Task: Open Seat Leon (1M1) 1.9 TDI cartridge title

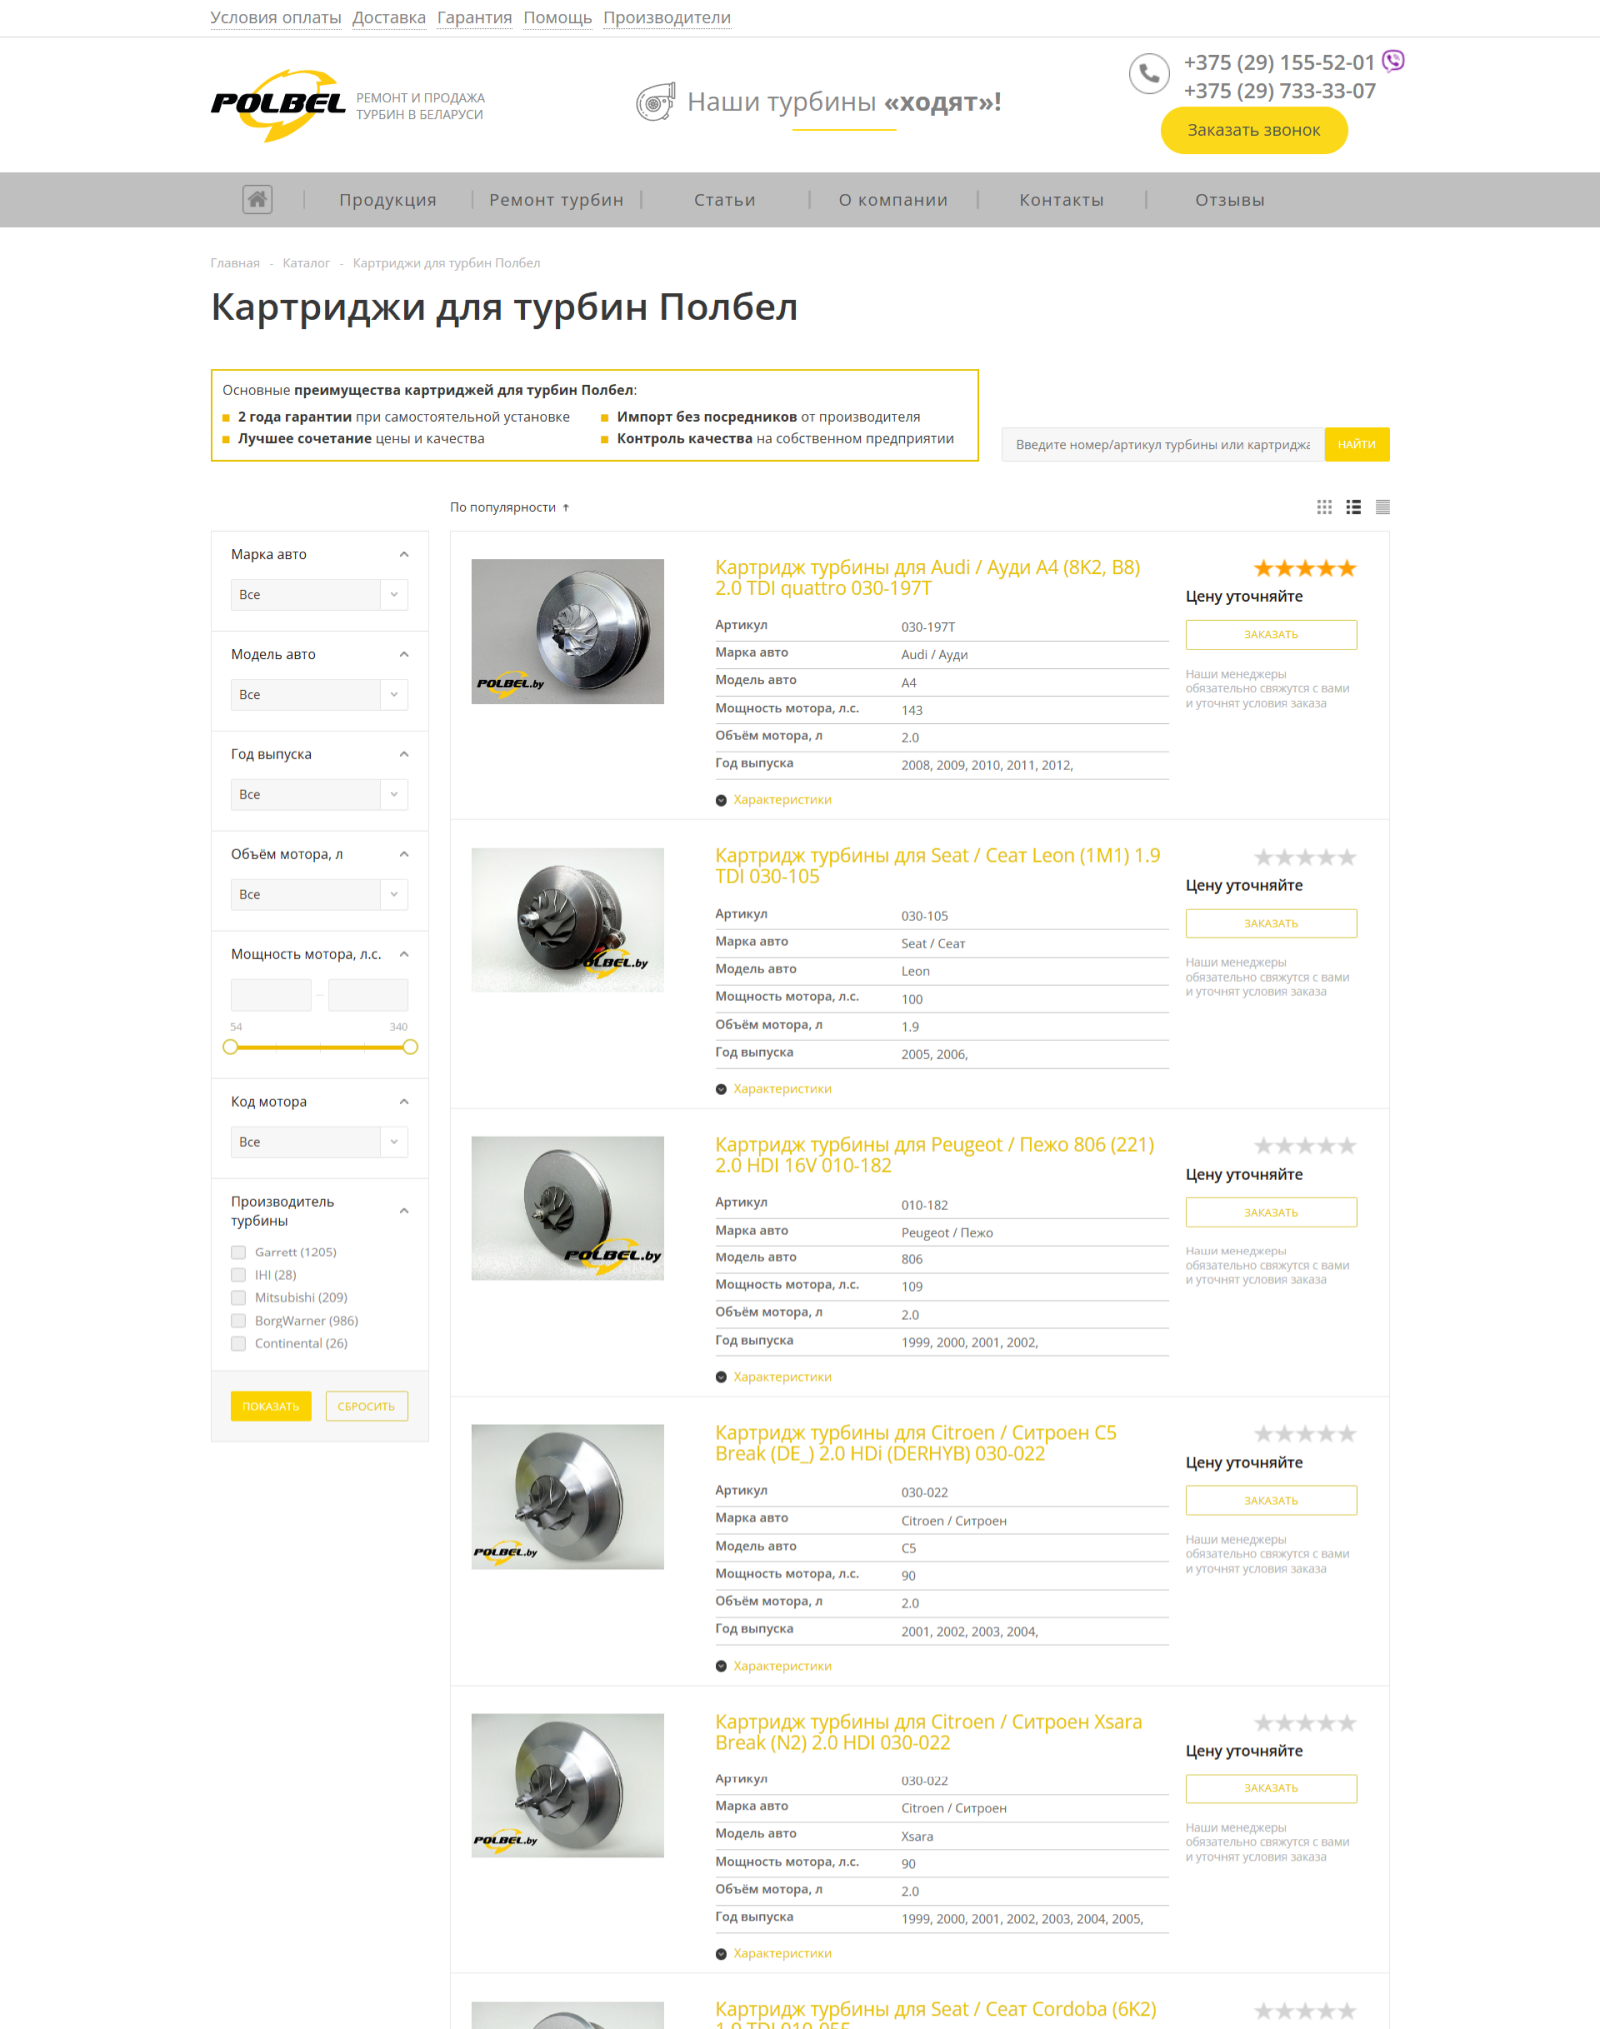Action: 937,866
